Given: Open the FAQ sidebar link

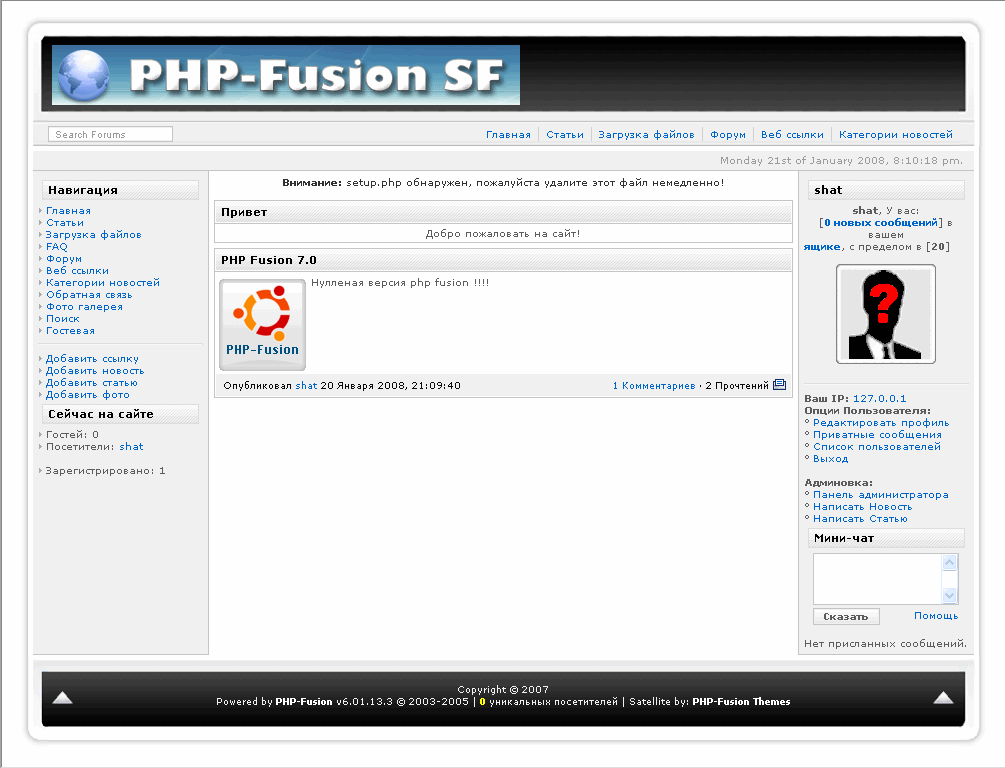Looking at the screenshot, I should (56, 247).
